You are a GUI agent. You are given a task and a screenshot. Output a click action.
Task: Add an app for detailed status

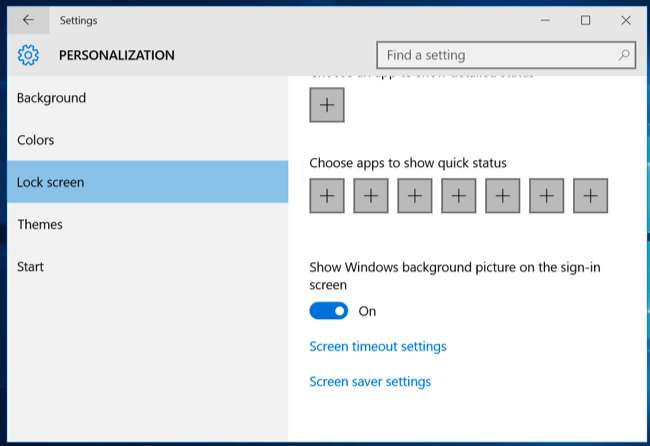[x=327, y=105]
